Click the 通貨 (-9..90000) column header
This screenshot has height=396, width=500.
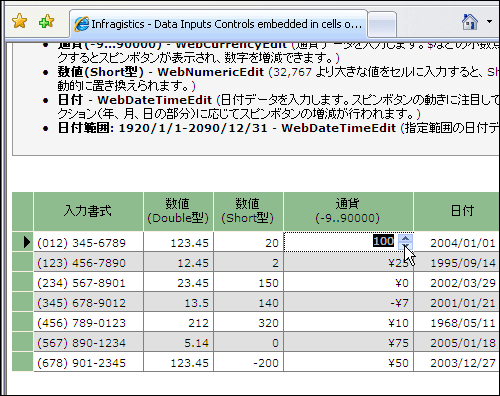coord(348,211)
